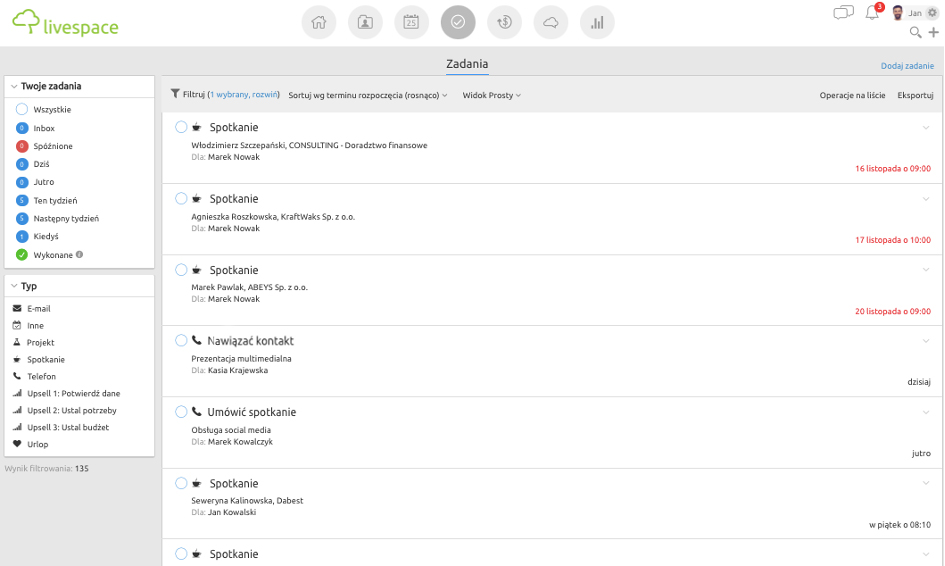Open the tasks checkmark icon in navigation
Screen dimensions: 945x566
(x=458, y=22)
